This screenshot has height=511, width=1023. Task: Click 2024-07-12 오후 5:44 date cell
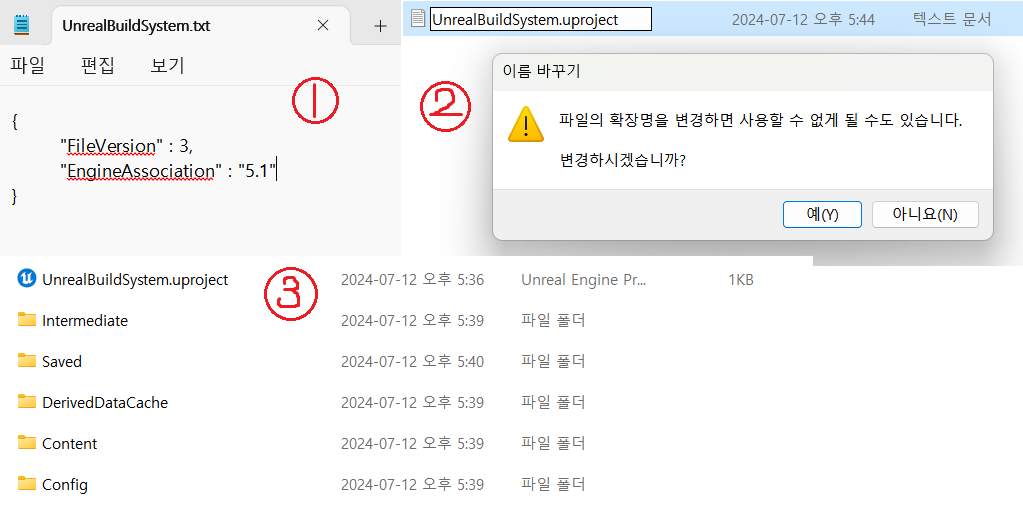802,20
